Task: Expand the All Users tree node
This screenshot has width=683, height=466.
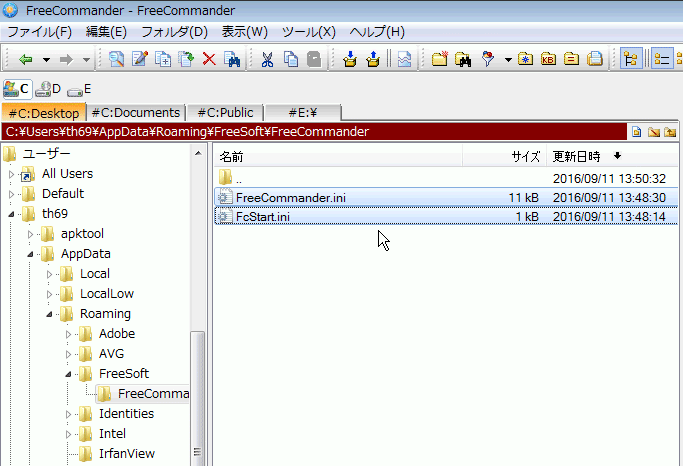Action: [11, 174]
